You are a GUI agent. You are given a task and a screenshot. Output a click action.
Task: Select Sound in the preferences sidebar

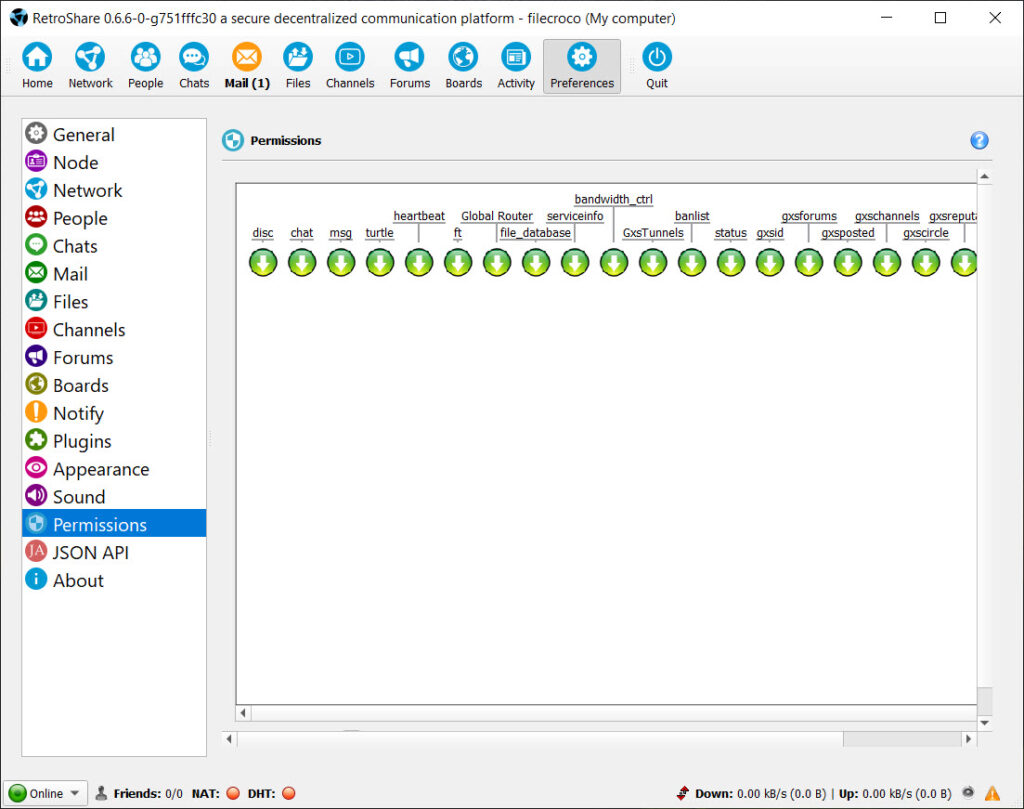[114, 496]
